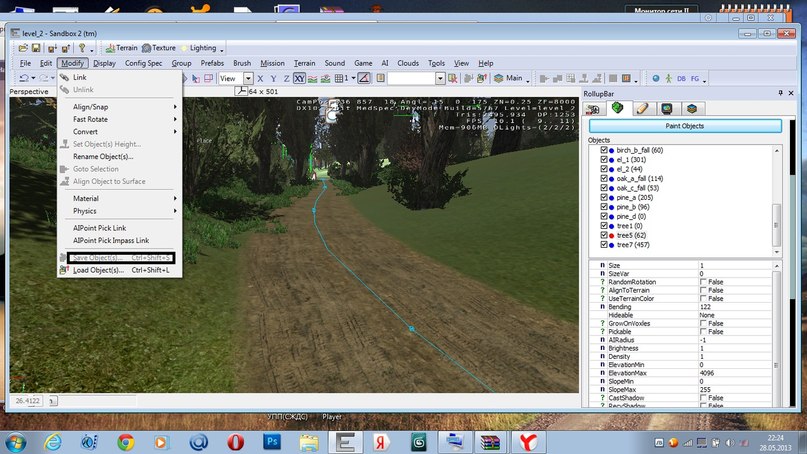
Task: Open the Windows Start menu
Action: pyautogui.click(x=15, y=442)
